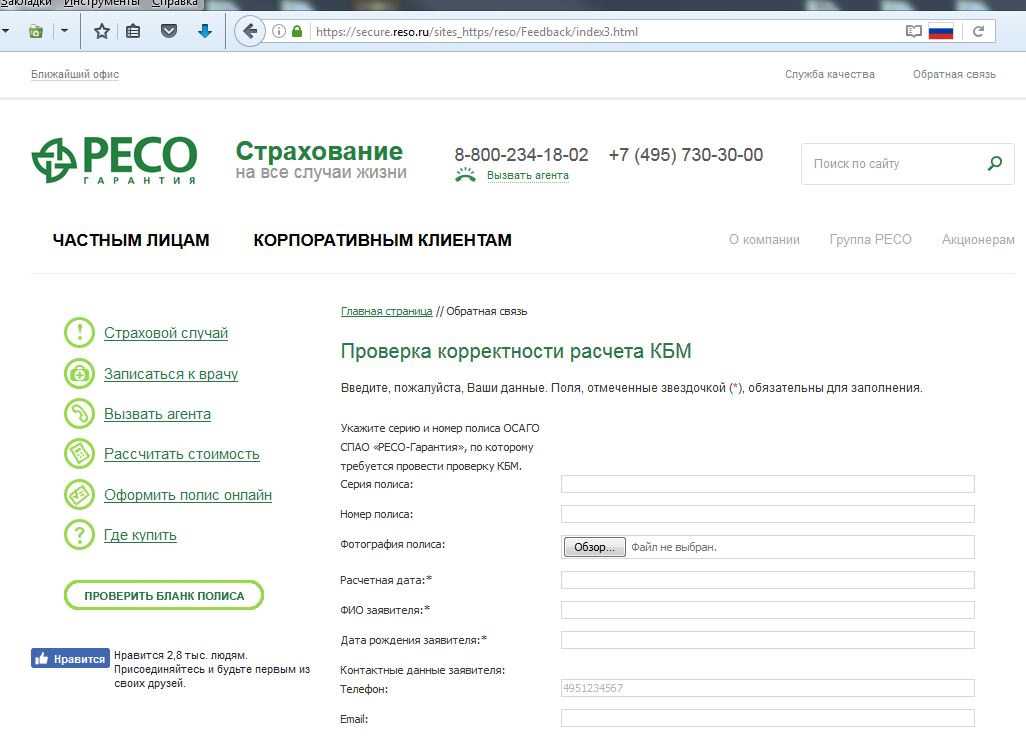Open Вызвать агента sidebar link
1026x744 pixels.
(x=157, y=414)
